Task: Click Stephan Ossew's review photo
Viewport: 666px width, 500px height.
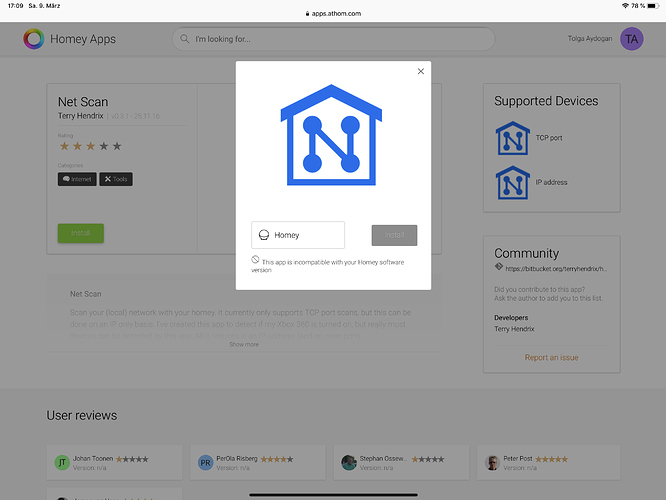Action: pos(349,463)
